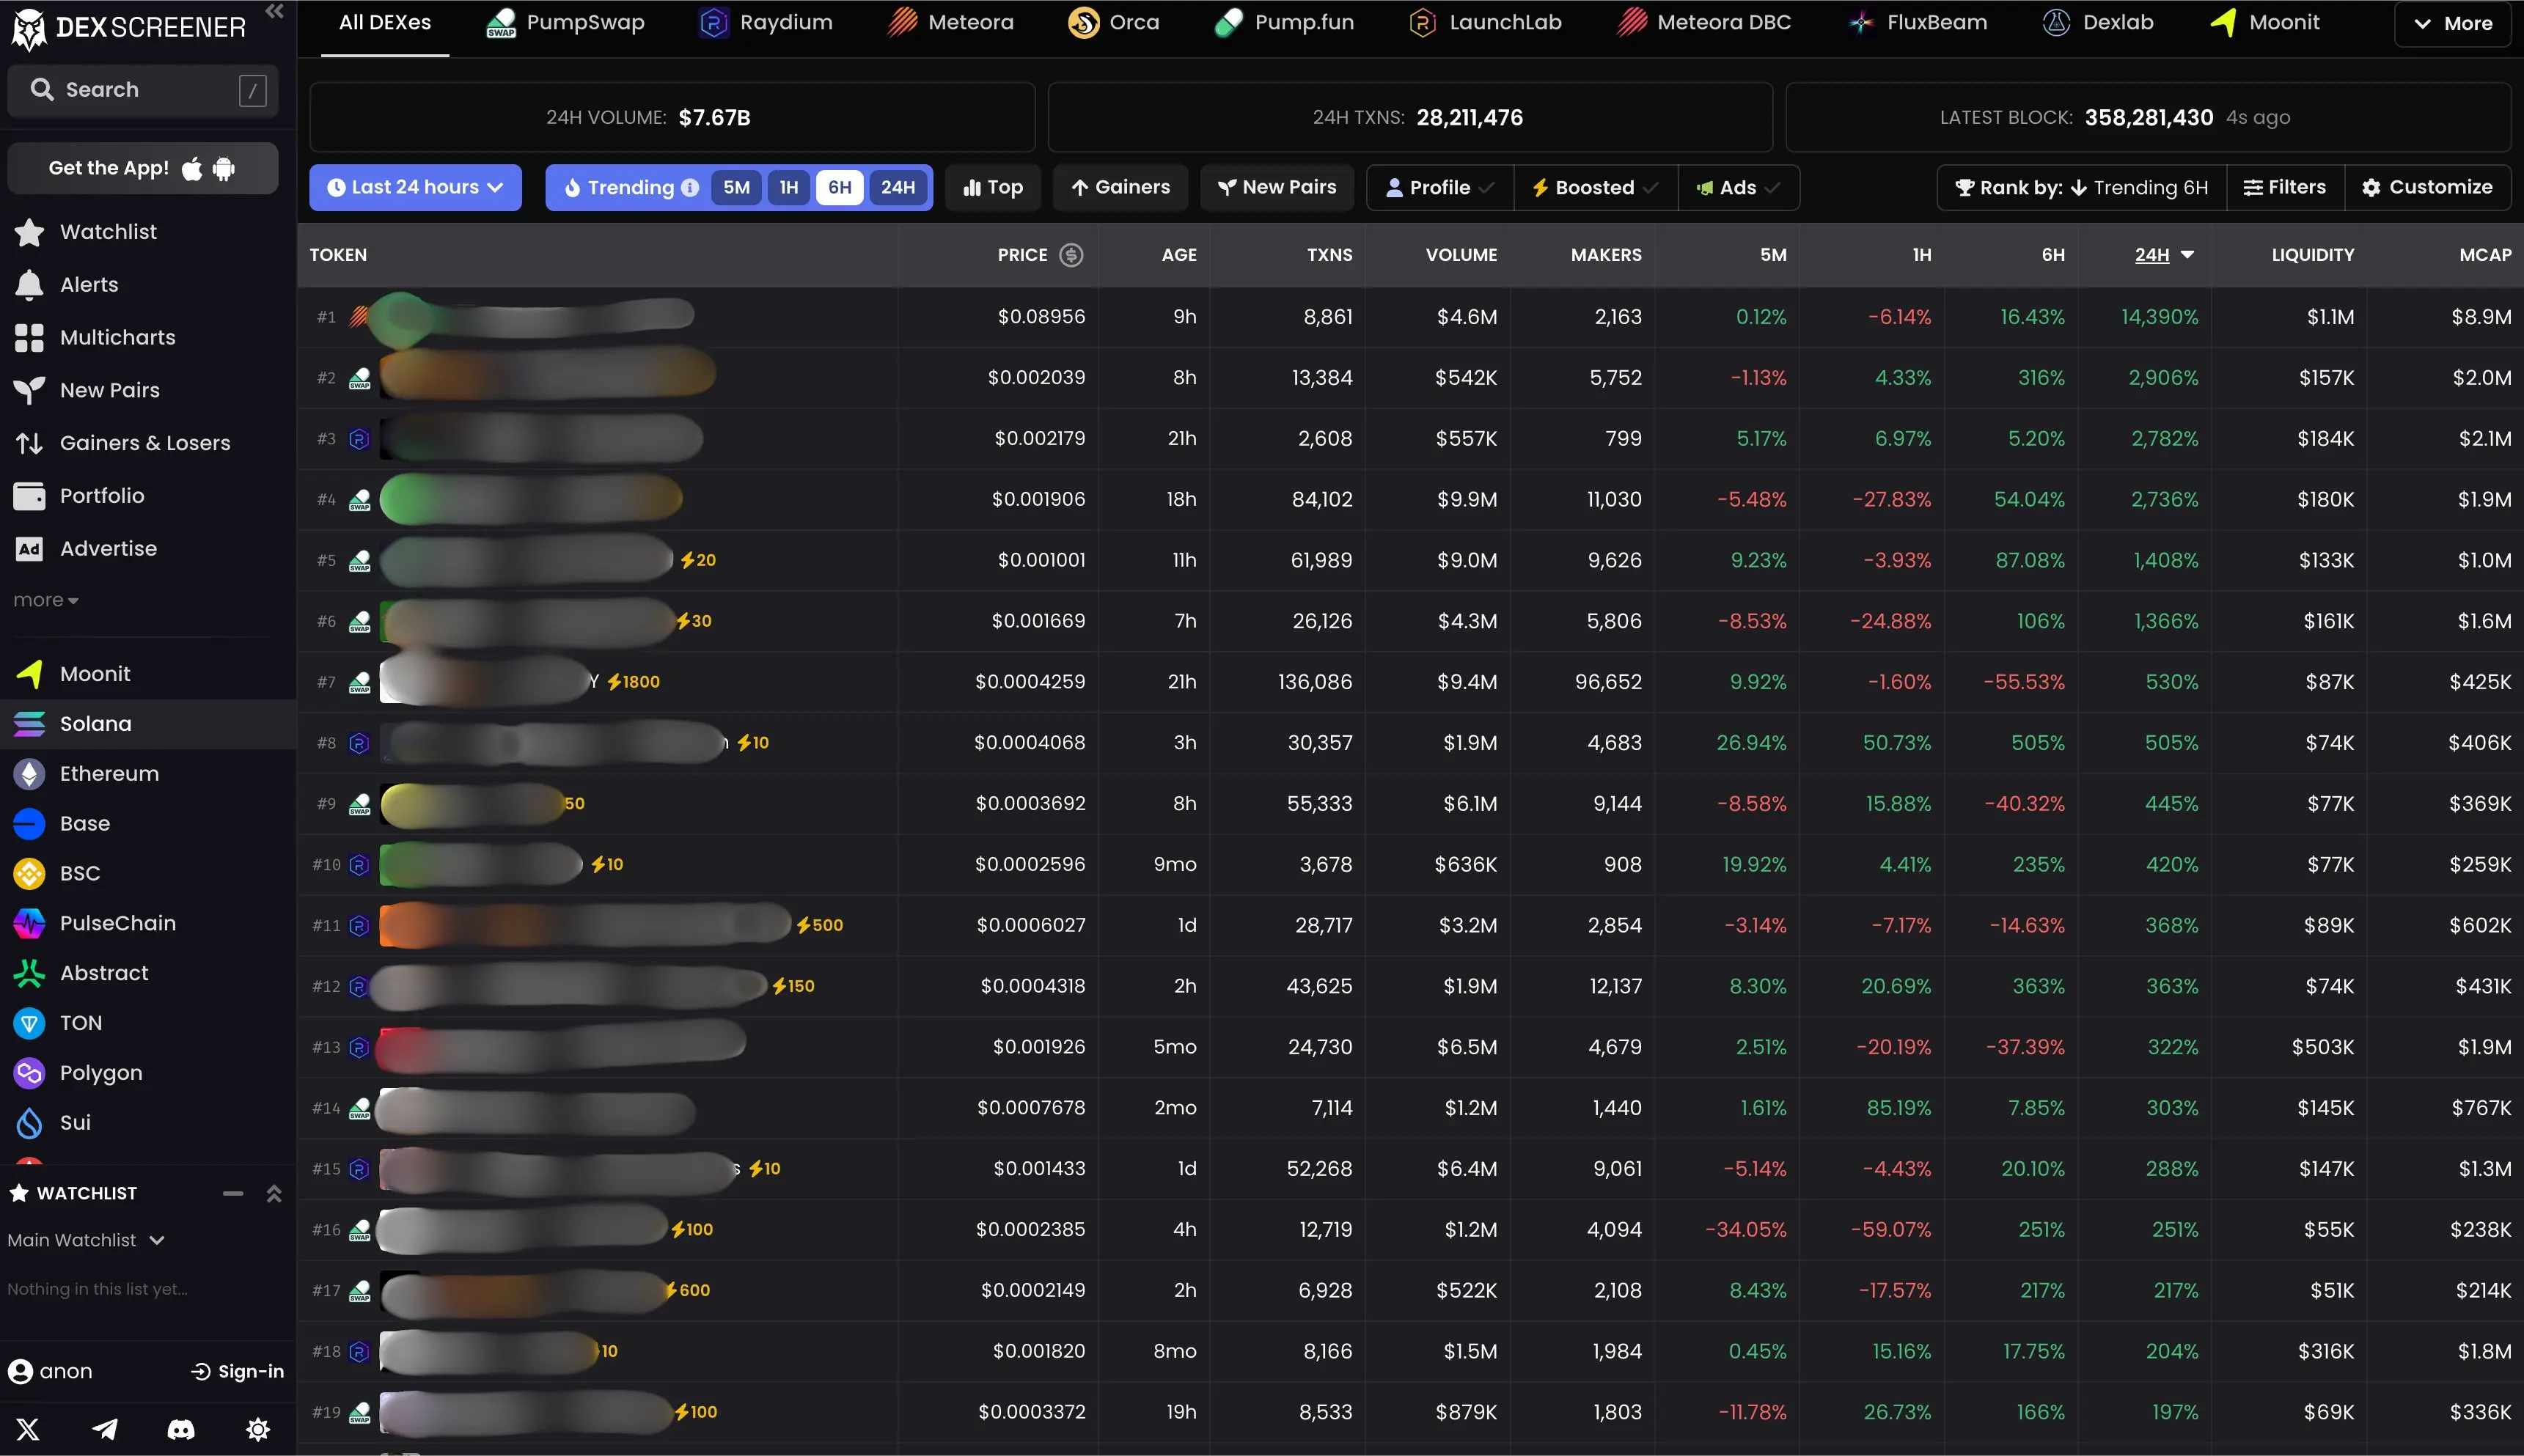The image size is (2524, 1456).
Task: Switch to the Raydium tab
Action: pos(765,24)
